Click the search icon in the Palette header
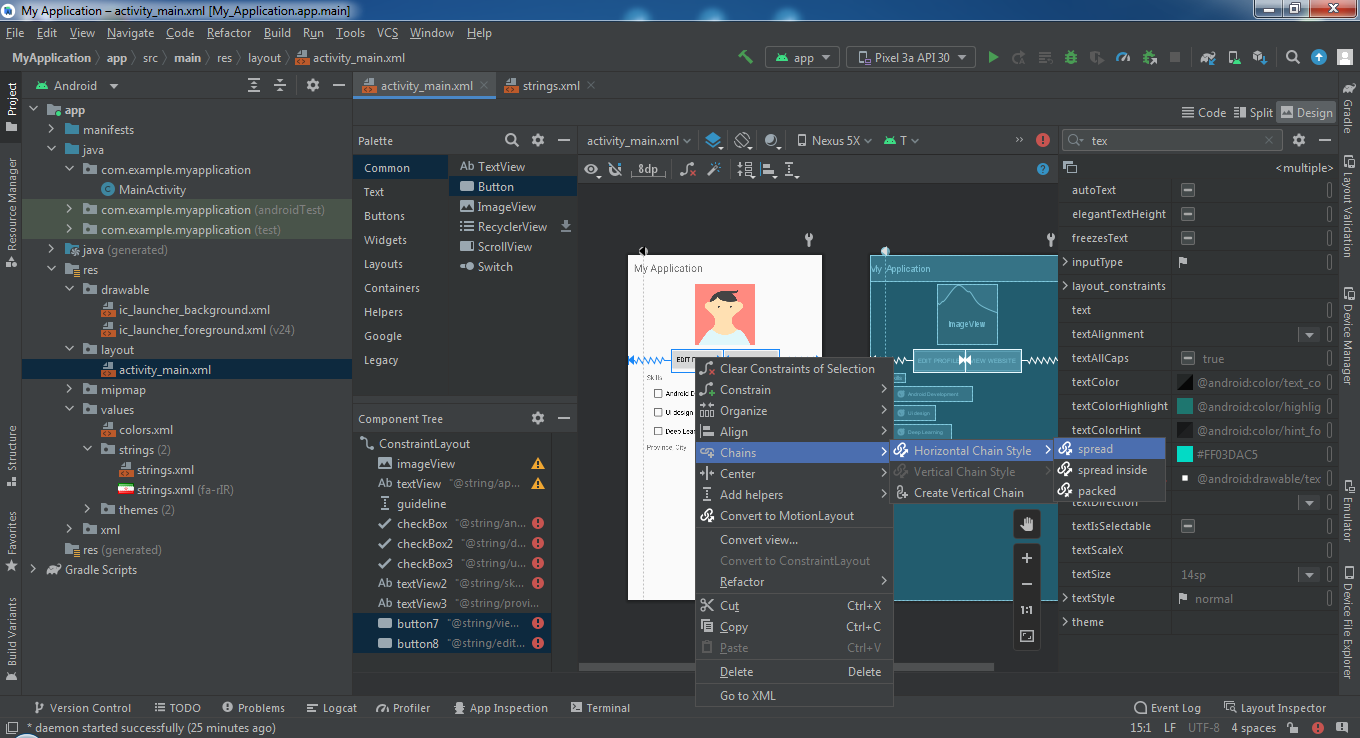Viewport: 1360px width, 738px height. [x=512, y=140]
